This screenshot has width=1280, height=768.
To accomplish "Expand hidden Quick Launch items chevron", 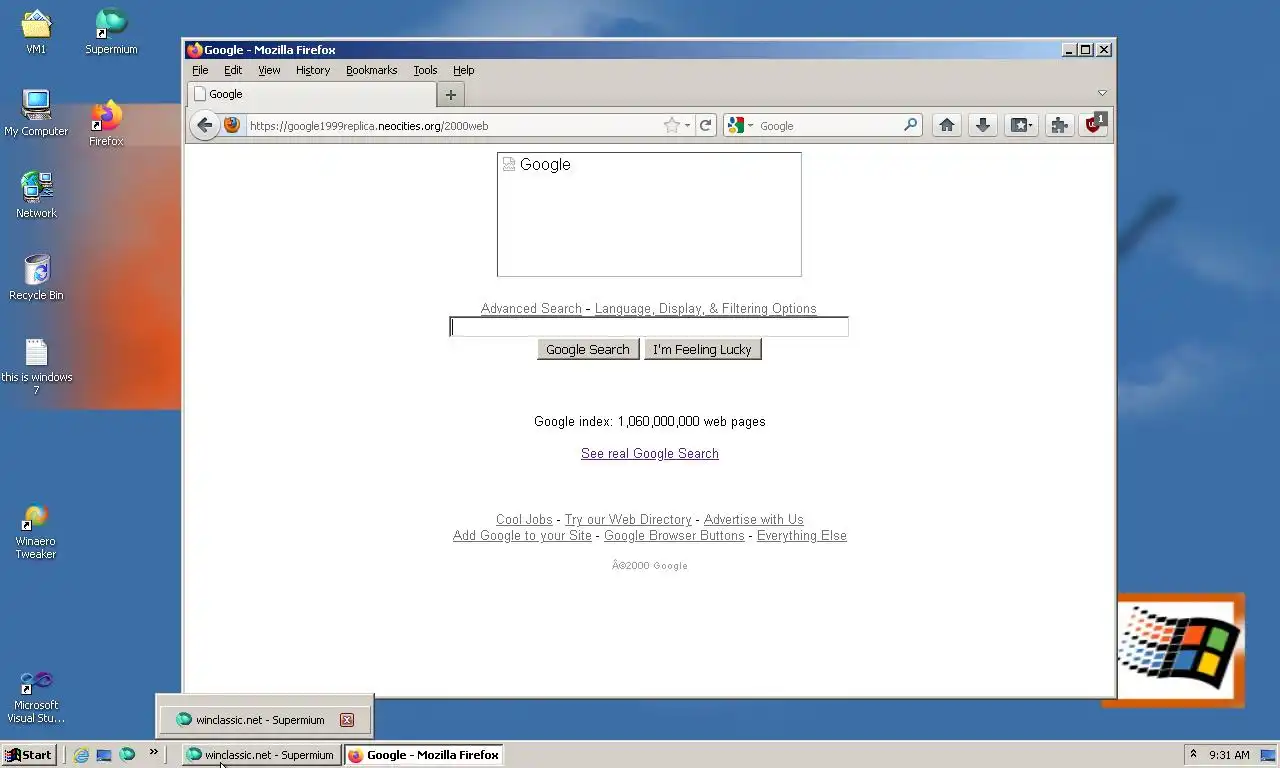I will 154,752.
